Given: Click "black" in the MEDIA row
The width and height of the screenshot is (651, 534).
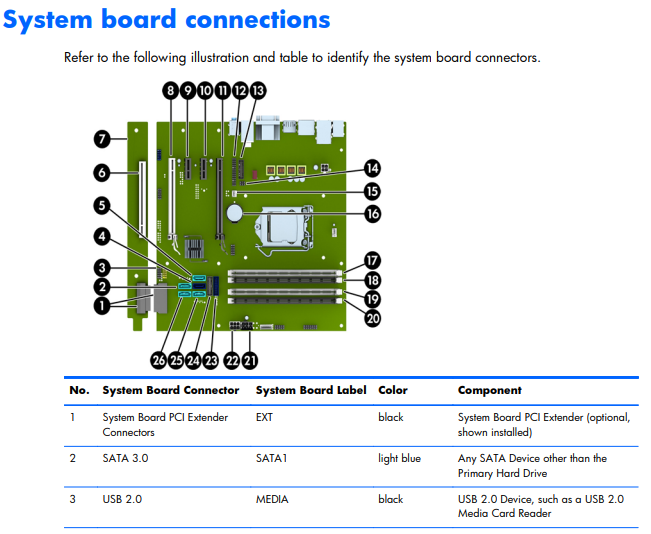Looking at the screenshot, I should pos(391,499).
